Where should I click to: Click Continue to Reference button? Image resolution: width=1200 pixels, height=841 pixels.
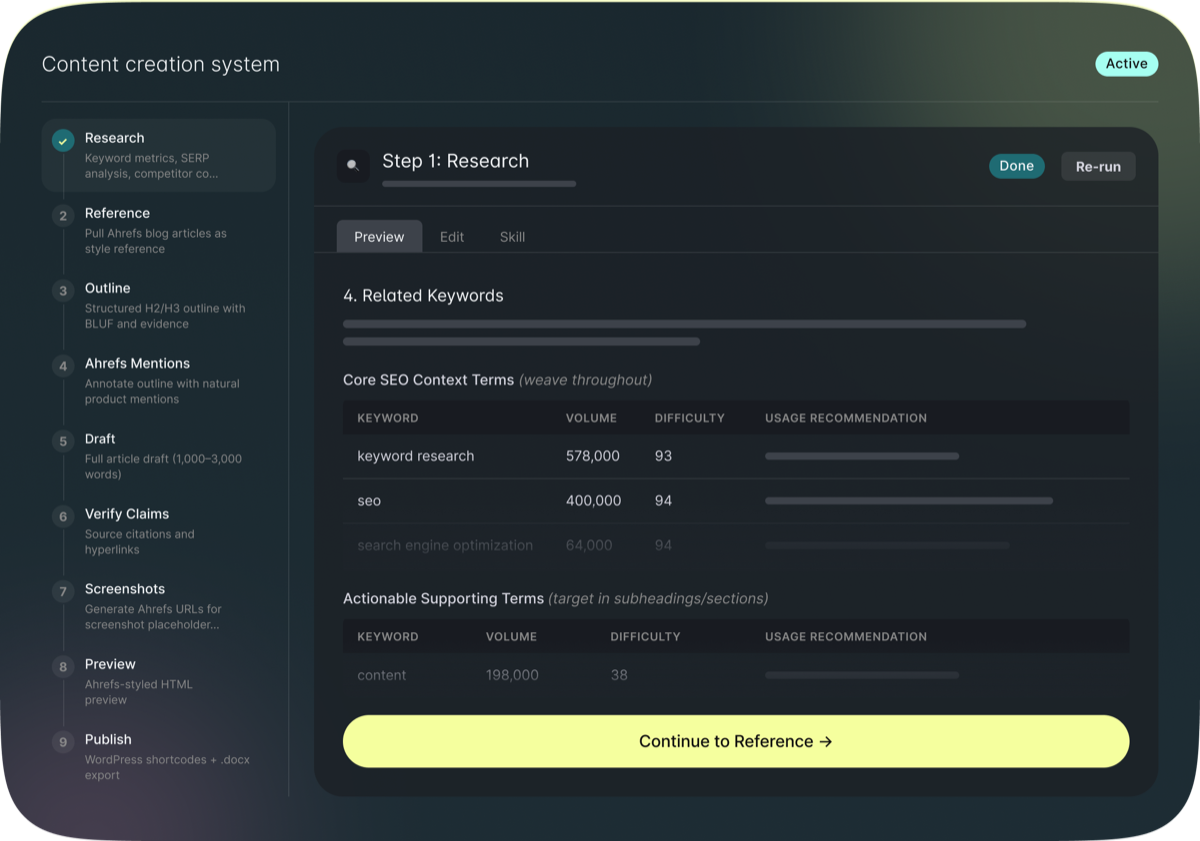click(736, 741)
